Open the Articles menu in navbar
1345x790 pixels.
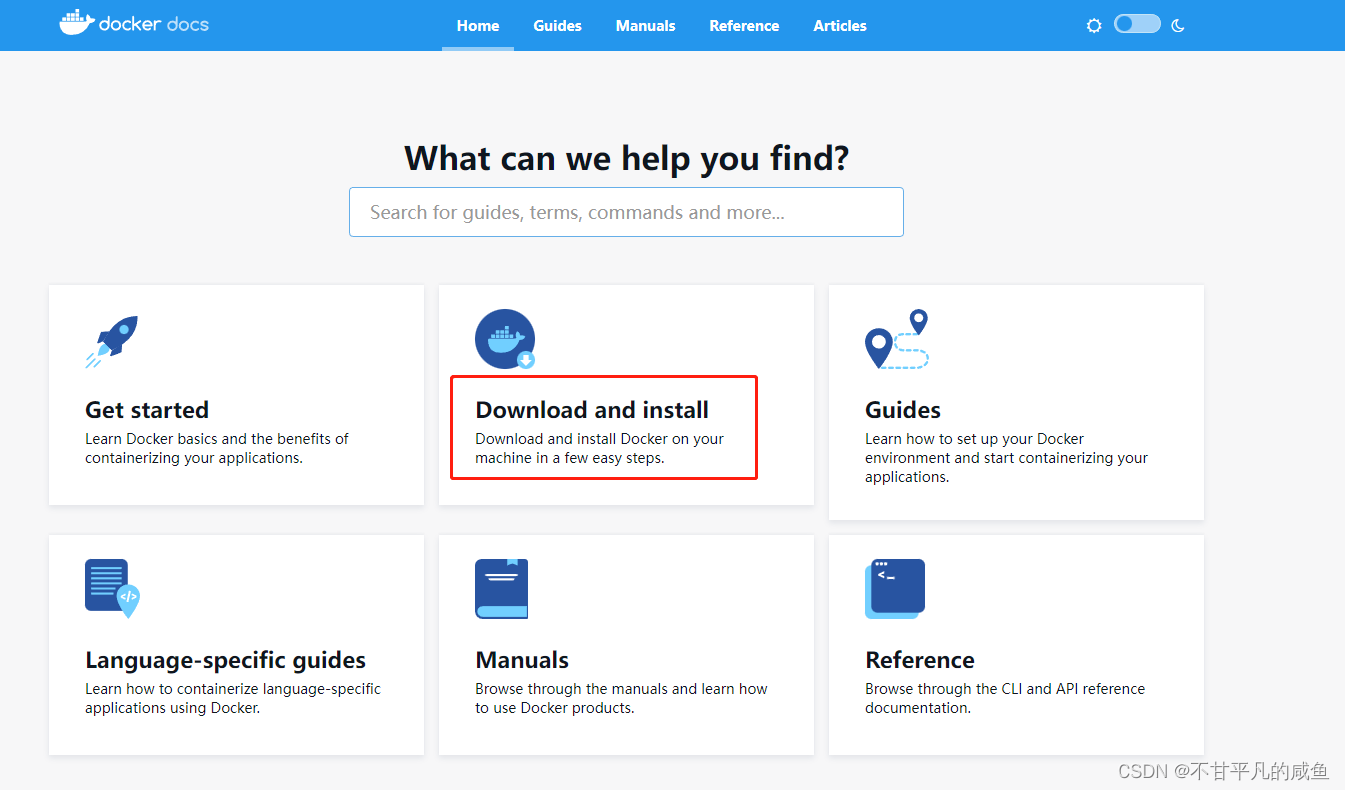coord(840,26)
